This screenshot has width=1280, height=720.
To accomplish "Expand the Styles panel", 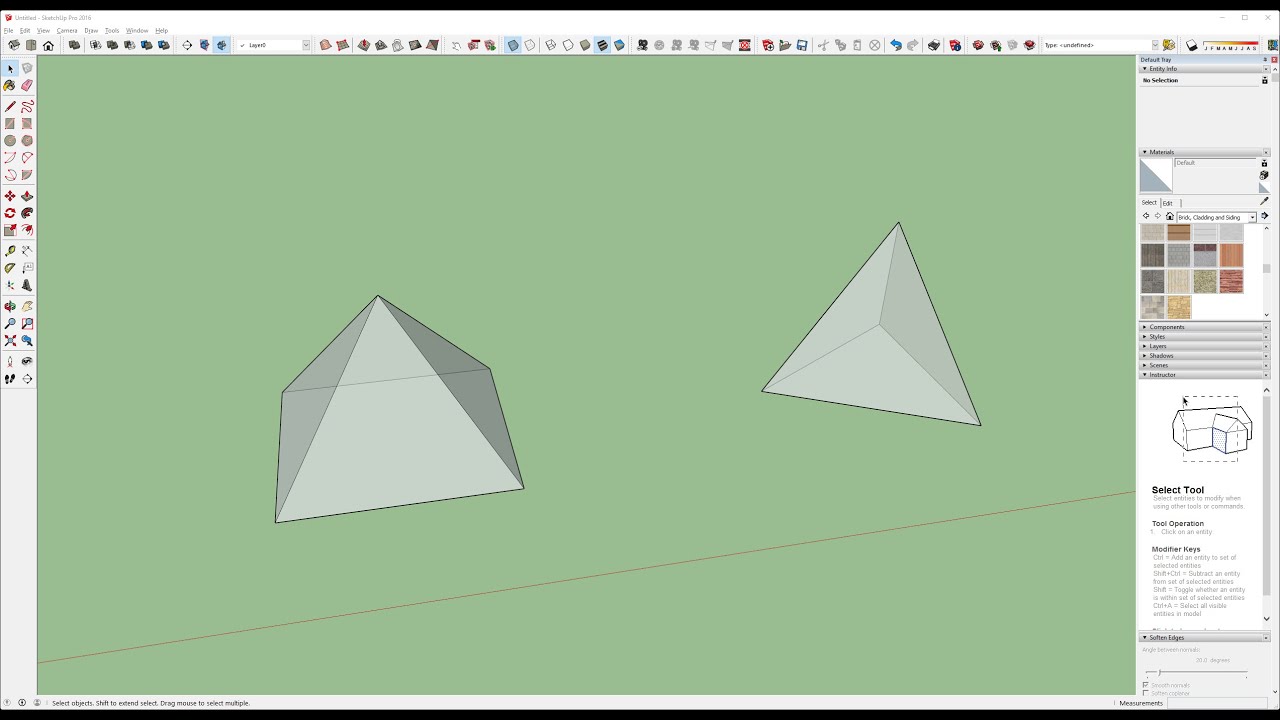I will [x=1204, y=337].
